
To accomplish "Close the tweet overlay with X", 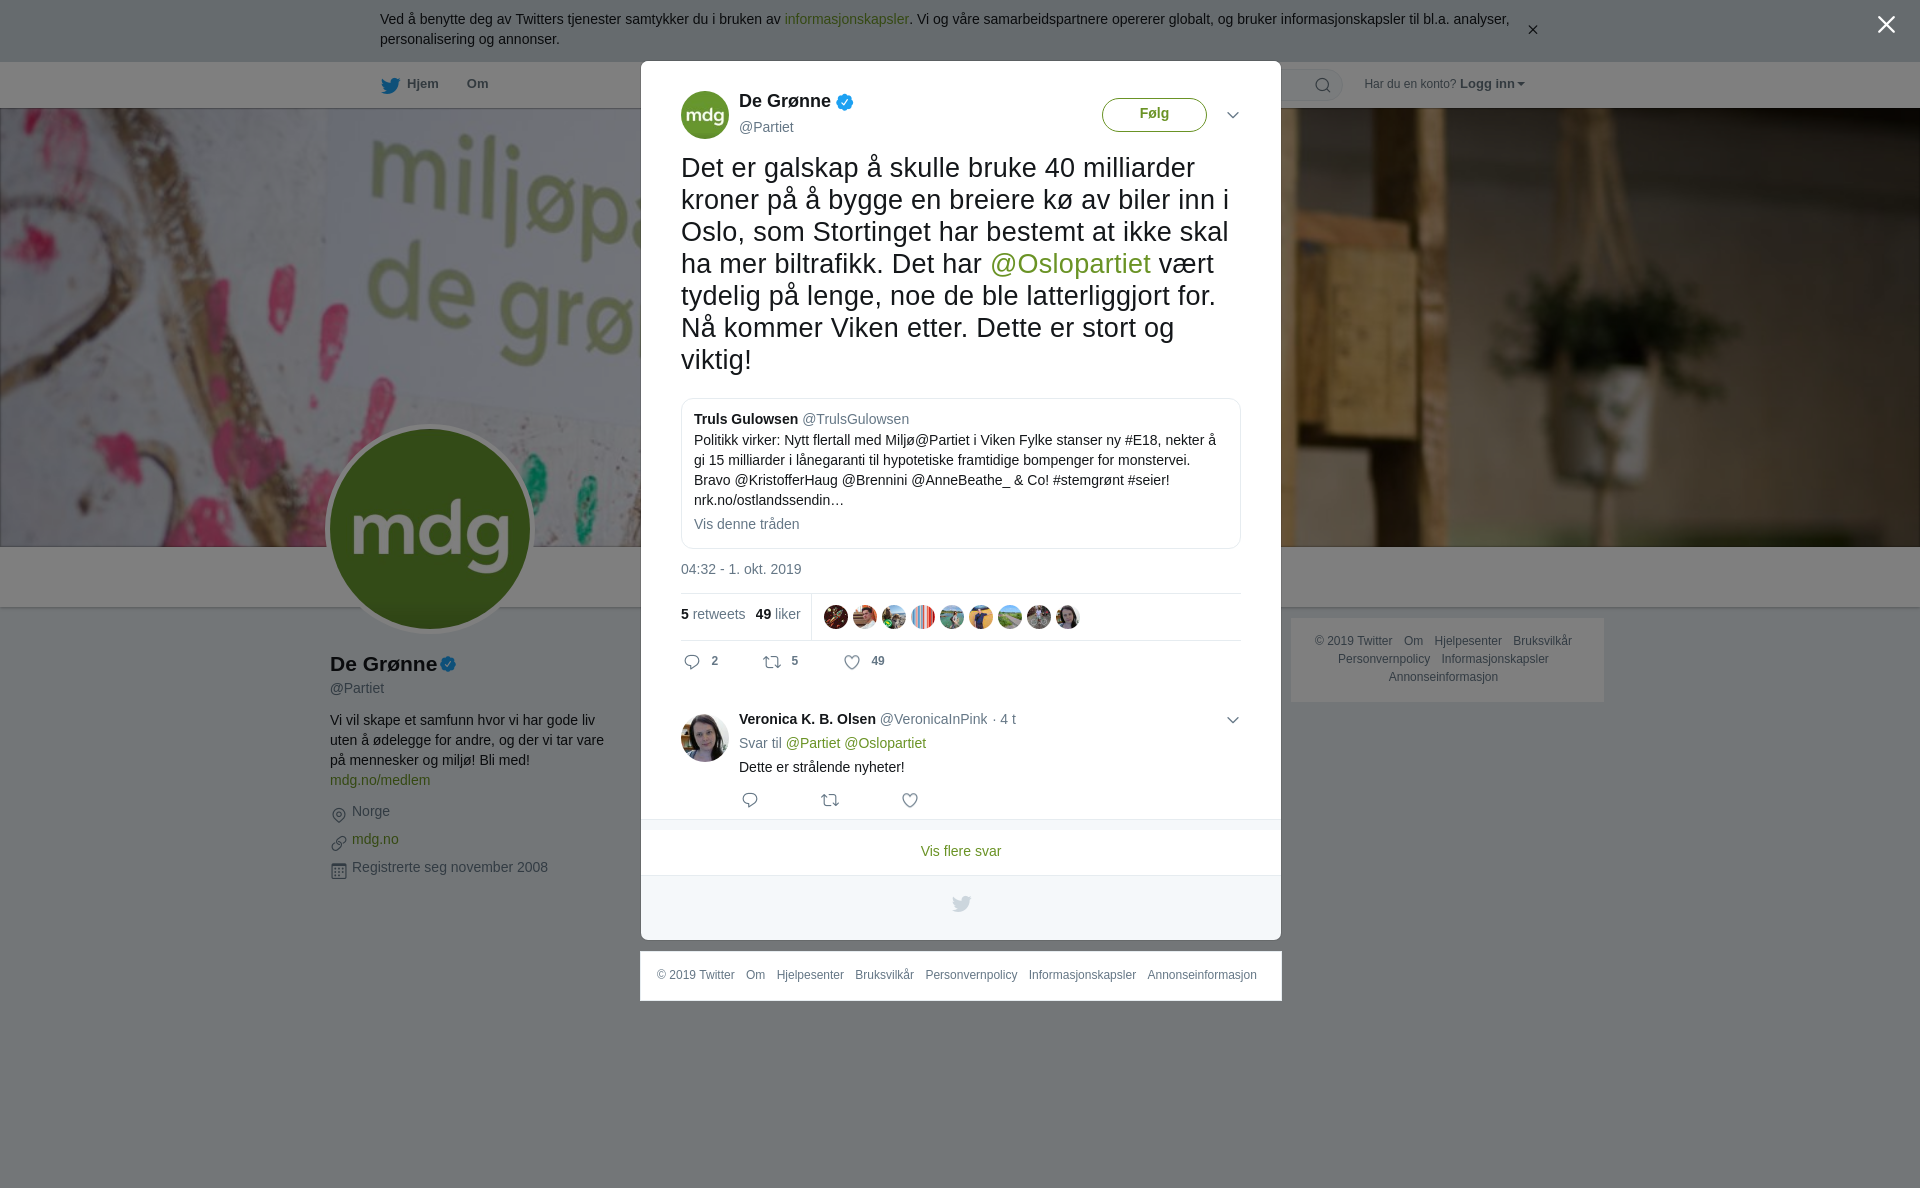I will pos(1886,25).
